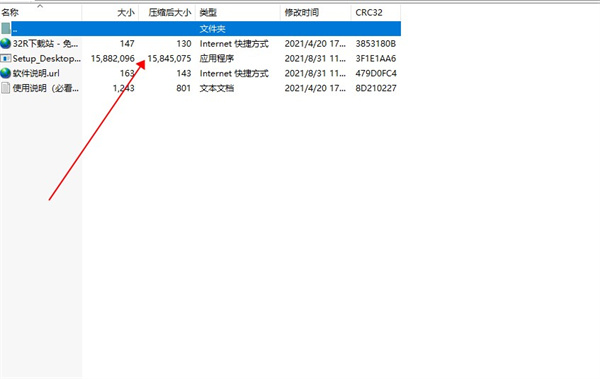This screenshot has height=379, width=600.
Task: Click CRC32 value 479D0FC4
Action: click(376, 73)
